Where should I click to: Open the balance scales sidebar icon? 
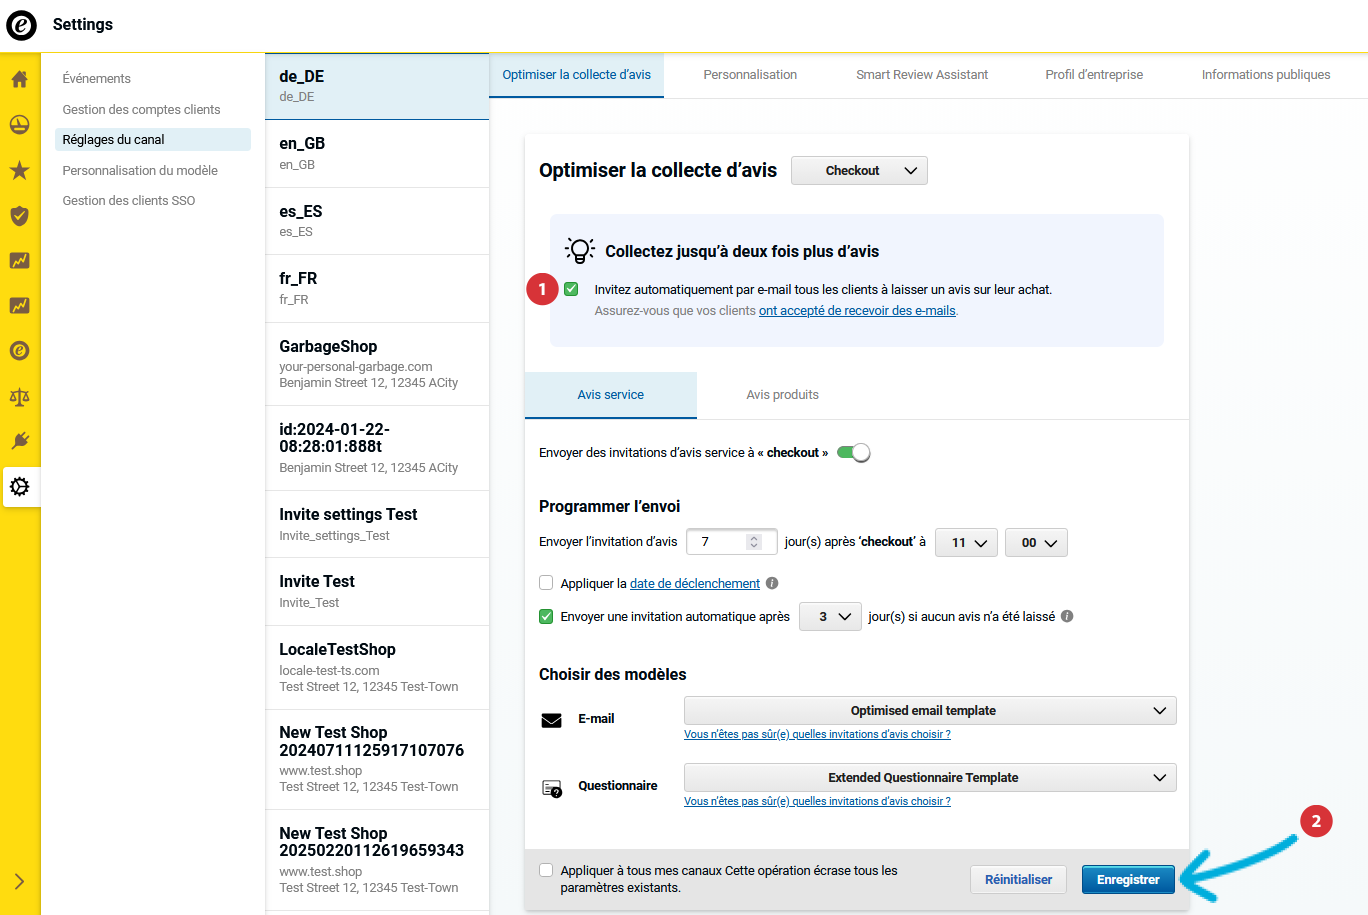click(x=19, y=397)
